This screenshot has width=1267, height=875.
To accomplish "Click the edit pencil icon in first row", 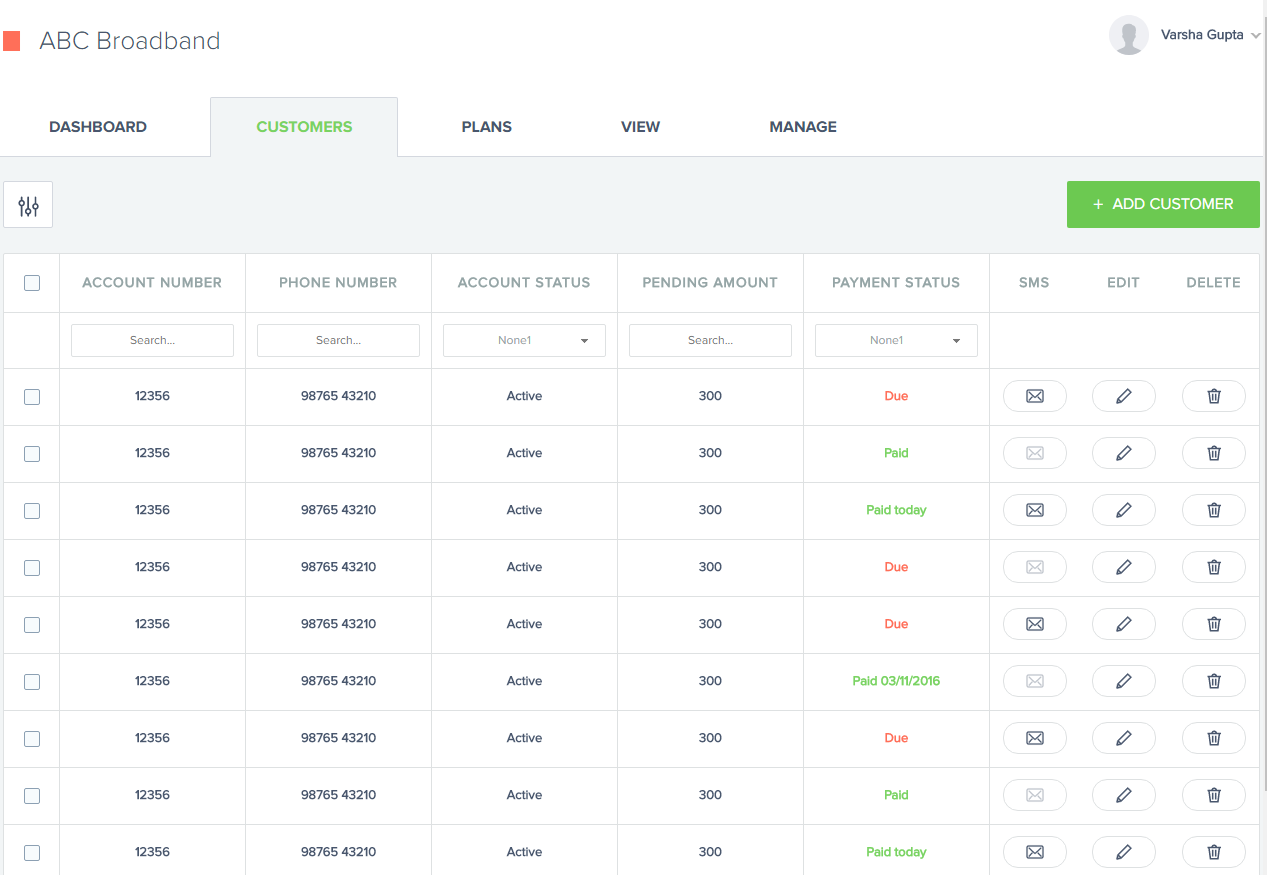I will coord(1123,396).
